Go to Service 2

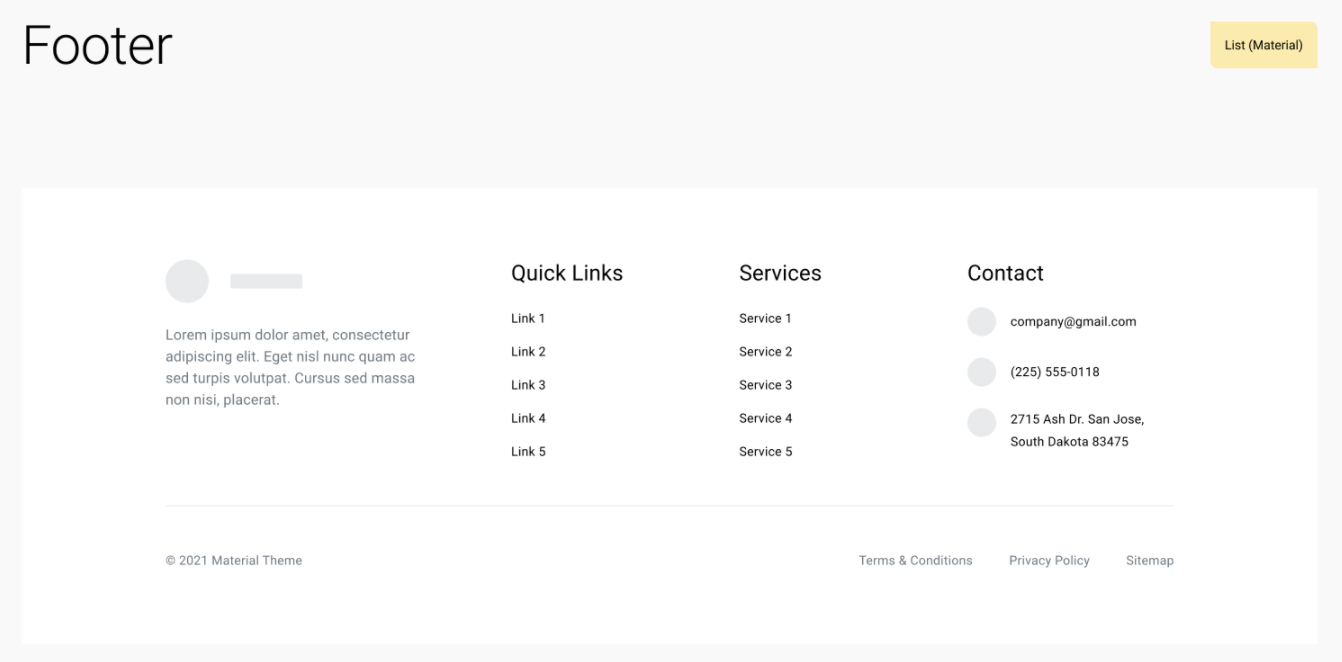pos(766,352)
